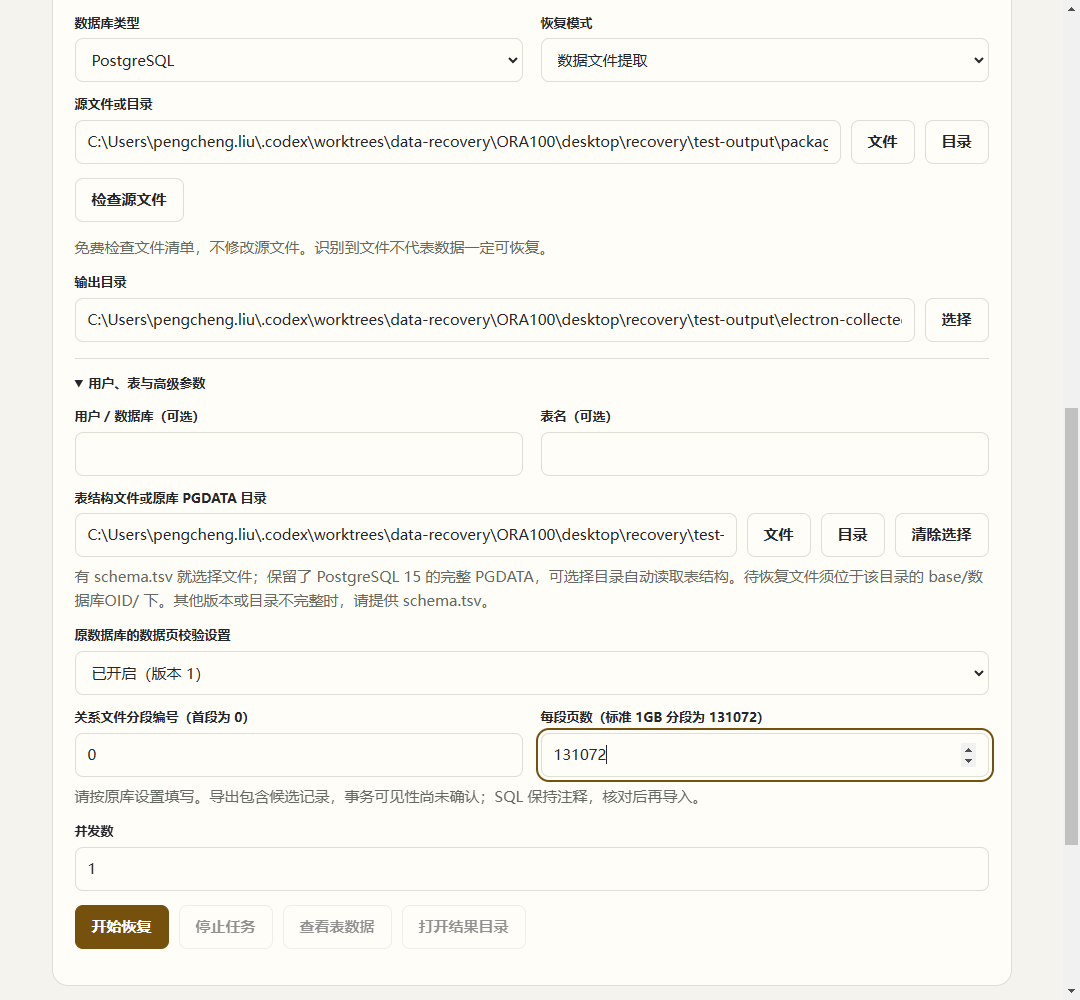Focus the 用户 / 数据库 (可选) field
The image size is (1080, 1000).
(298, 454)
